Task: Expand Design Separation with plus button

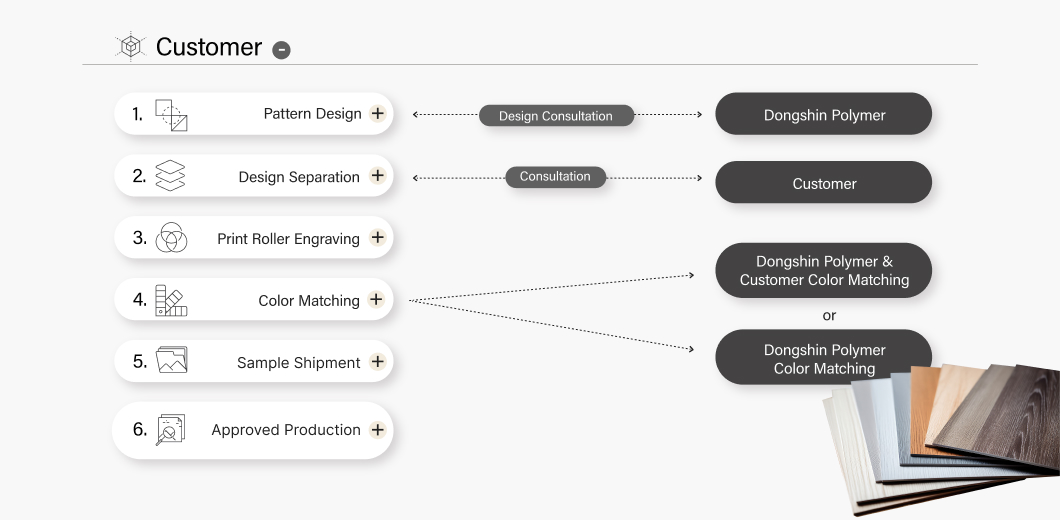Action: (x=377, y=176)
